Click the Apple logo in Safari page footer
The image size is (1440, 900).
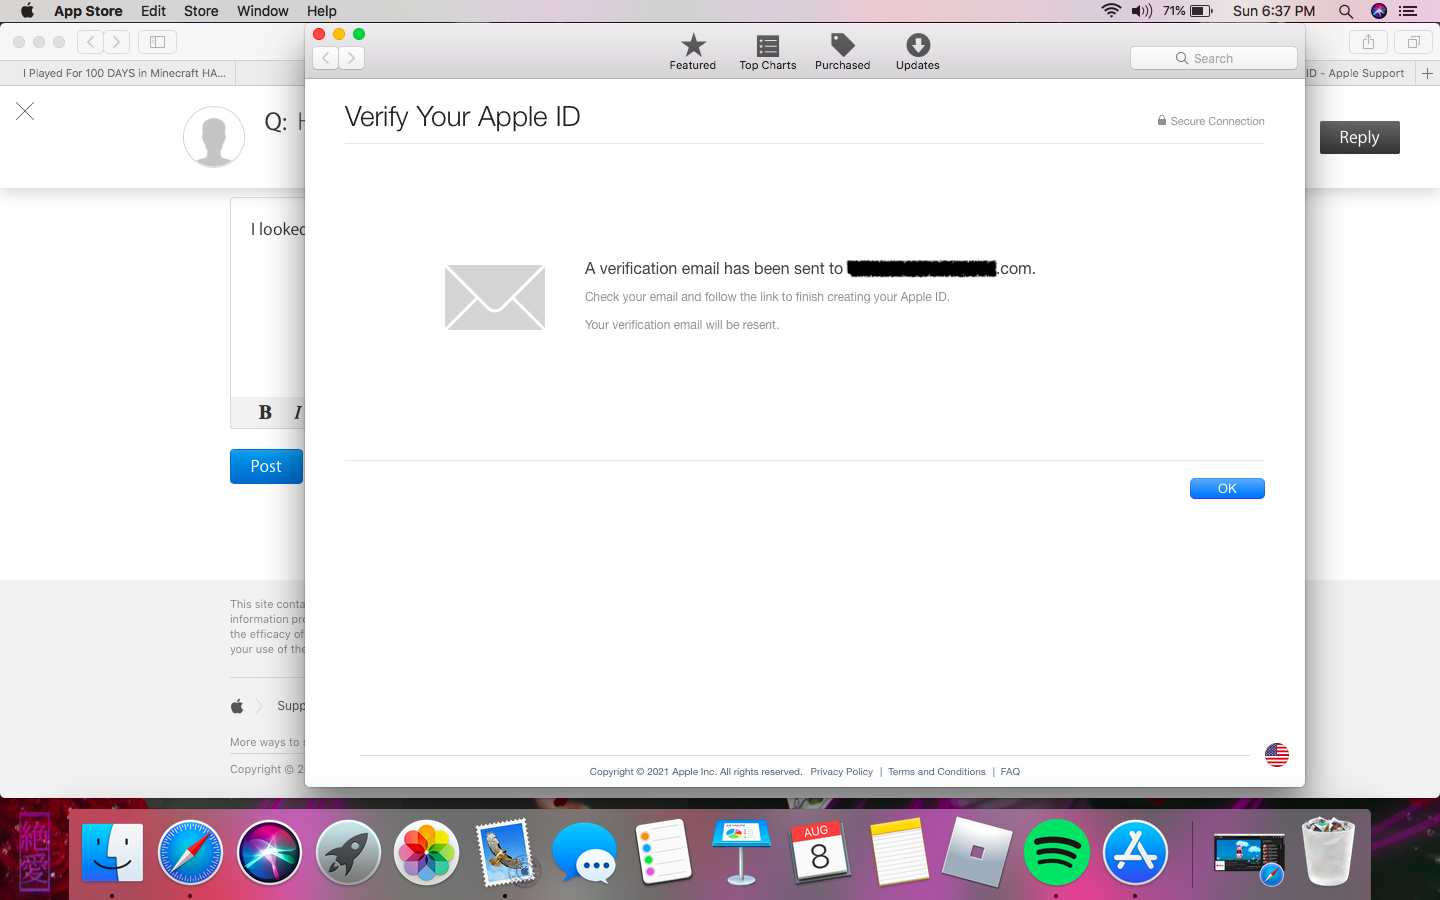237,706
